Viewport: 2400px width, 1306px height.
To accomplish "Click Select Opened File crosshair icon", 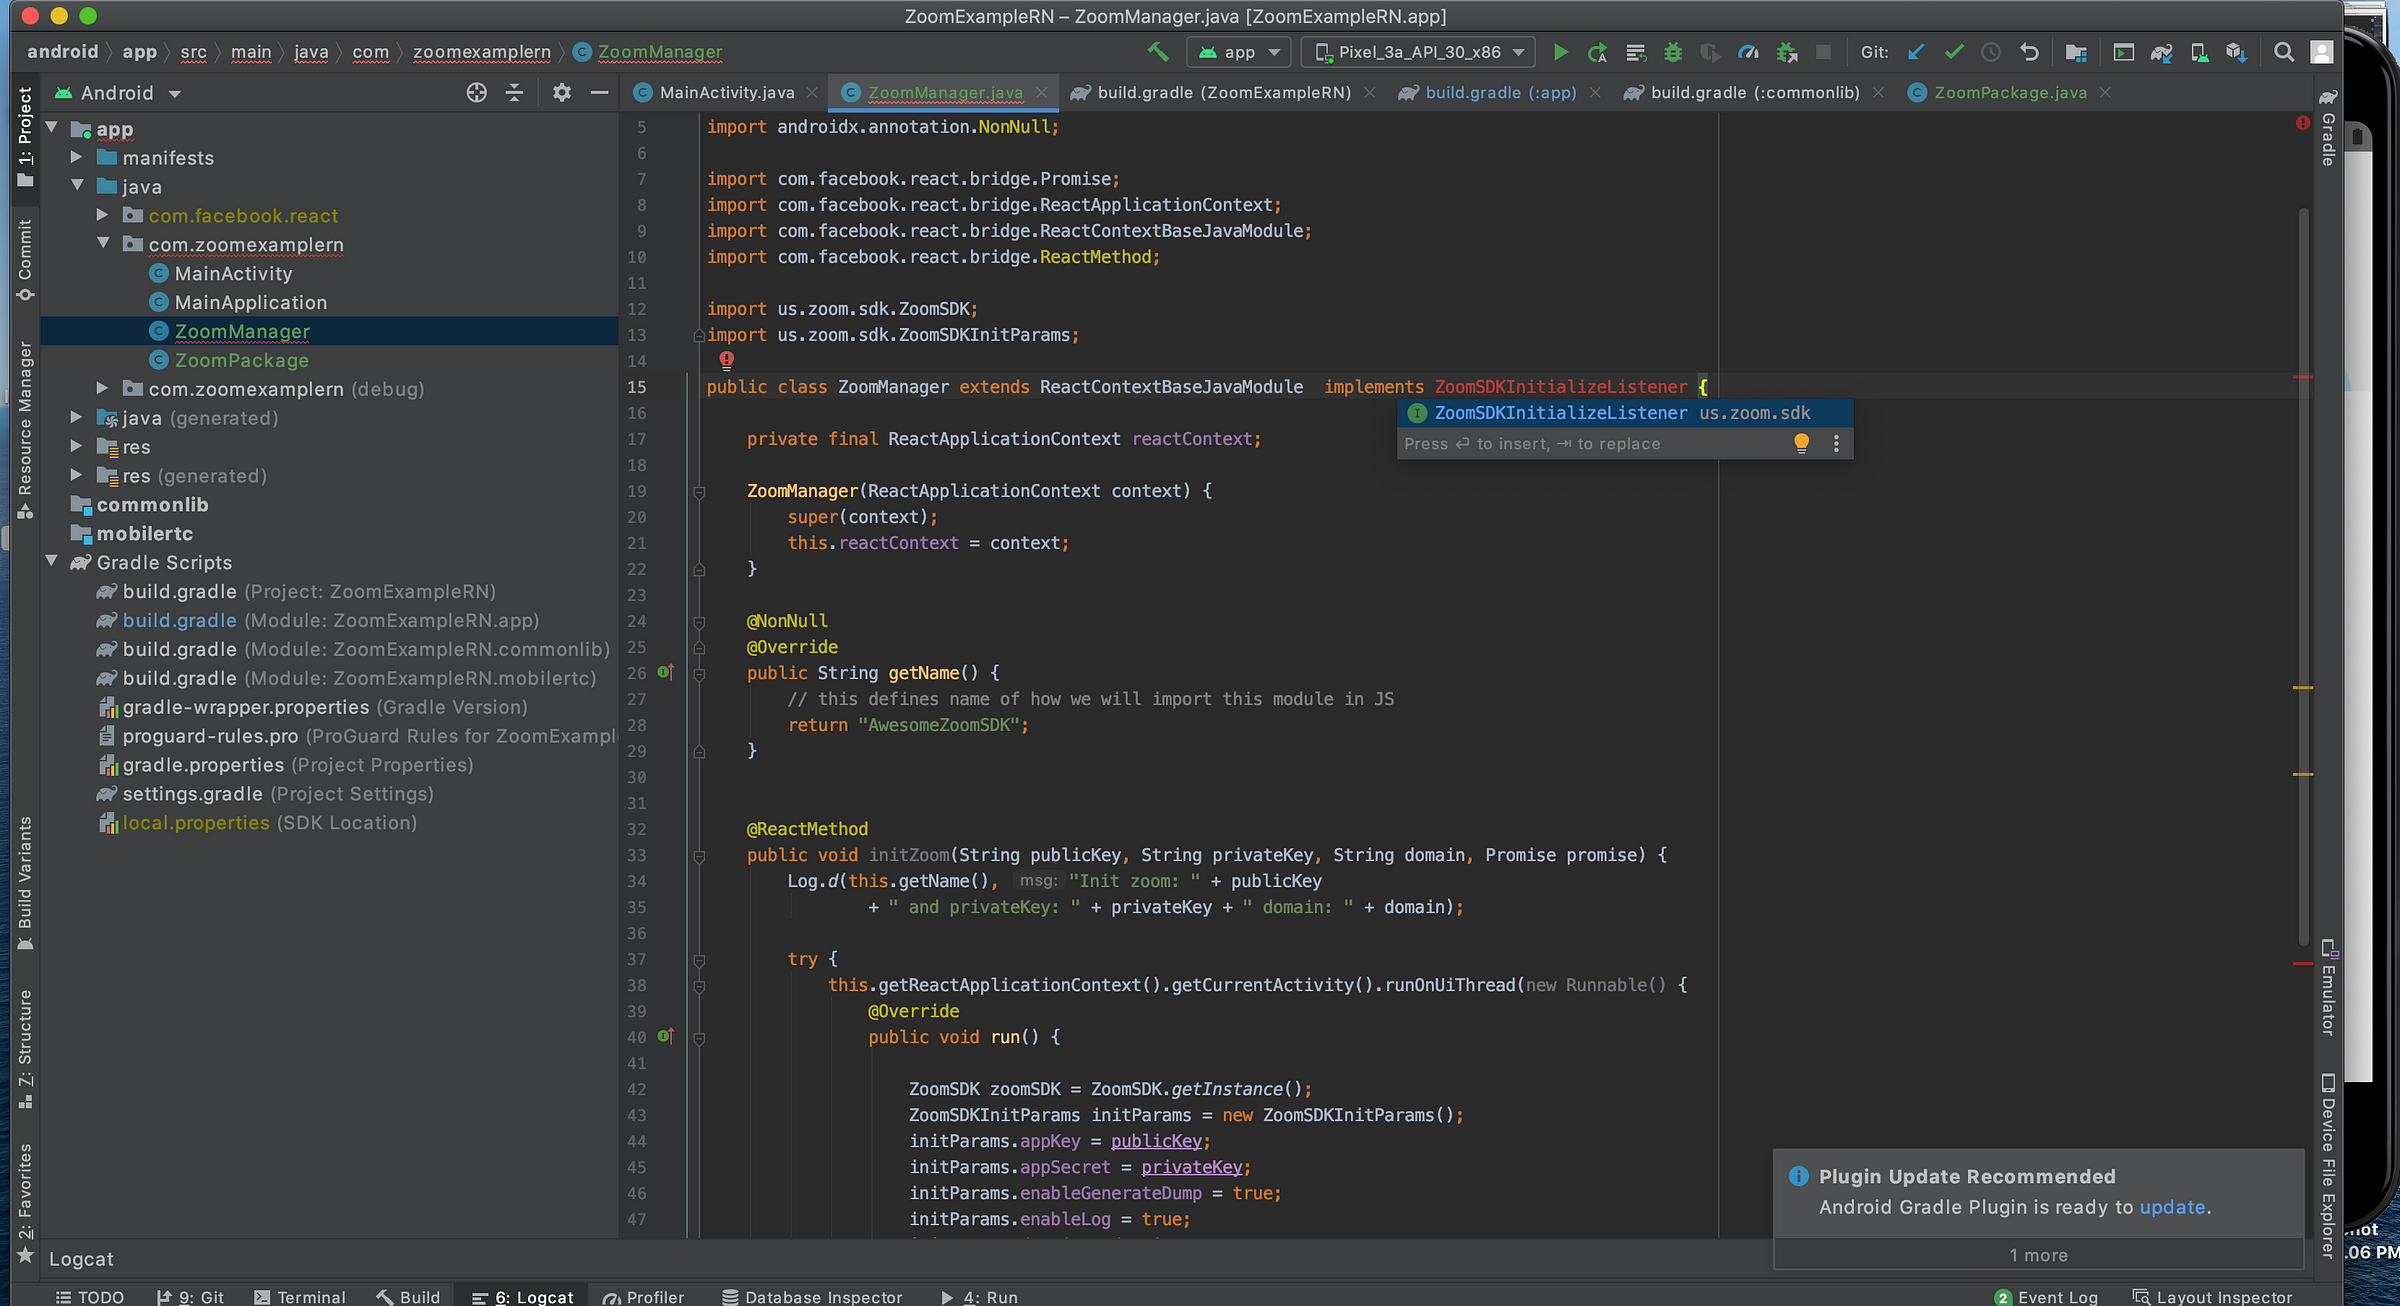I will [x=477, y=93].
